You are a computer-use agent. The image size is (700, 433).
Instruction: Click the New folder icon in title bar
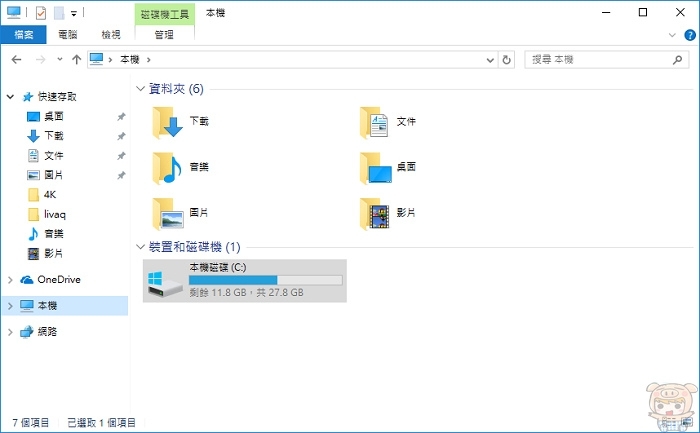click(x=59, y=13)
